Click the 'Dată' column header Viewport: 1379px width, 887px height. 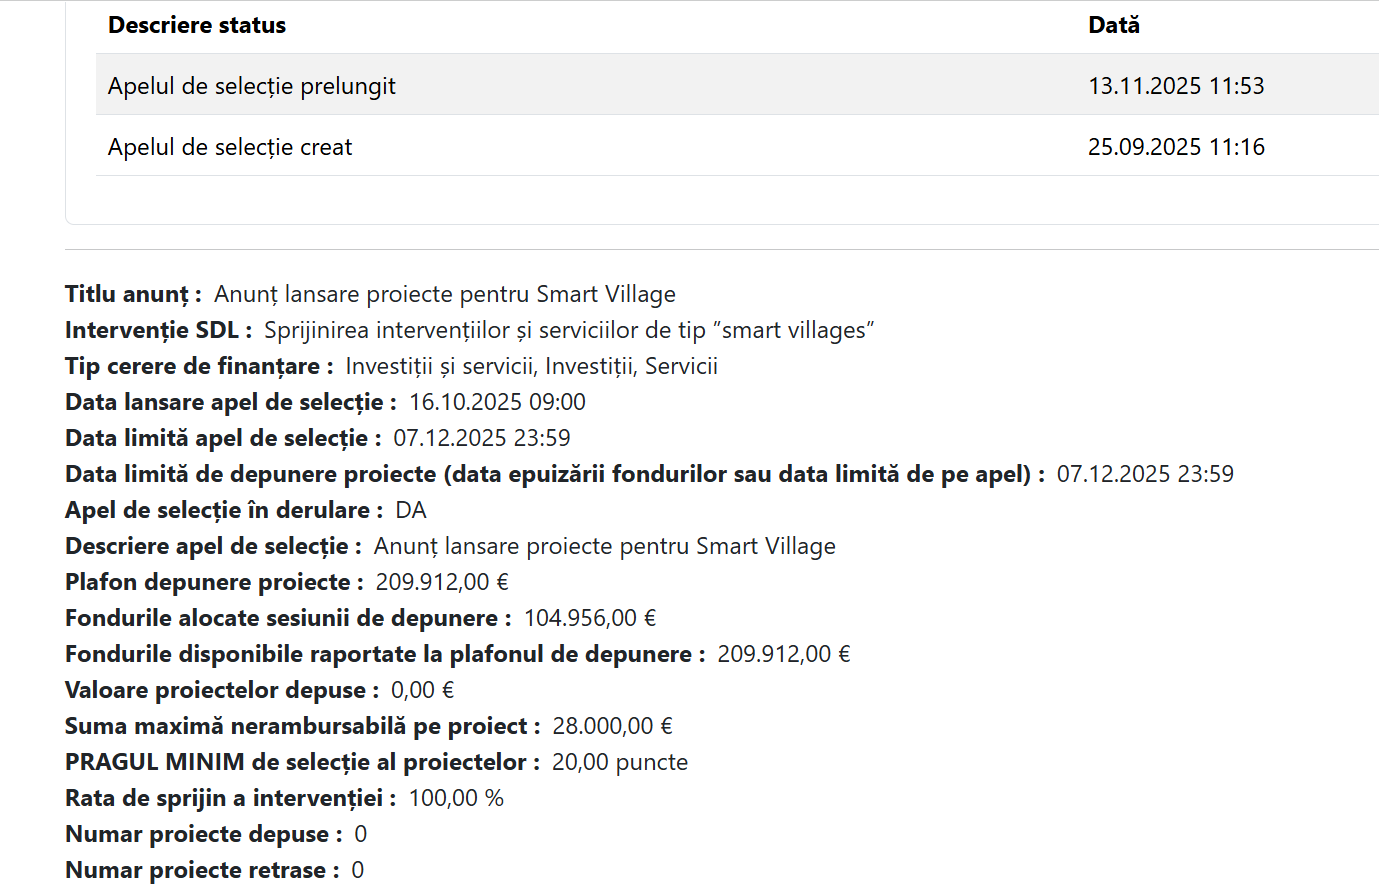1113,24
